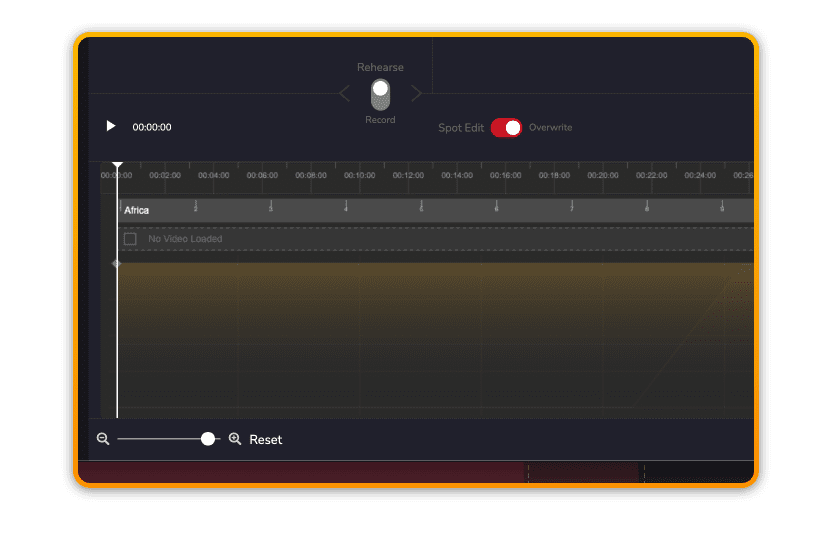Click the 00:00:00 timecode display
The height and width of the screenshot is (537, 834).
[152, 127]
